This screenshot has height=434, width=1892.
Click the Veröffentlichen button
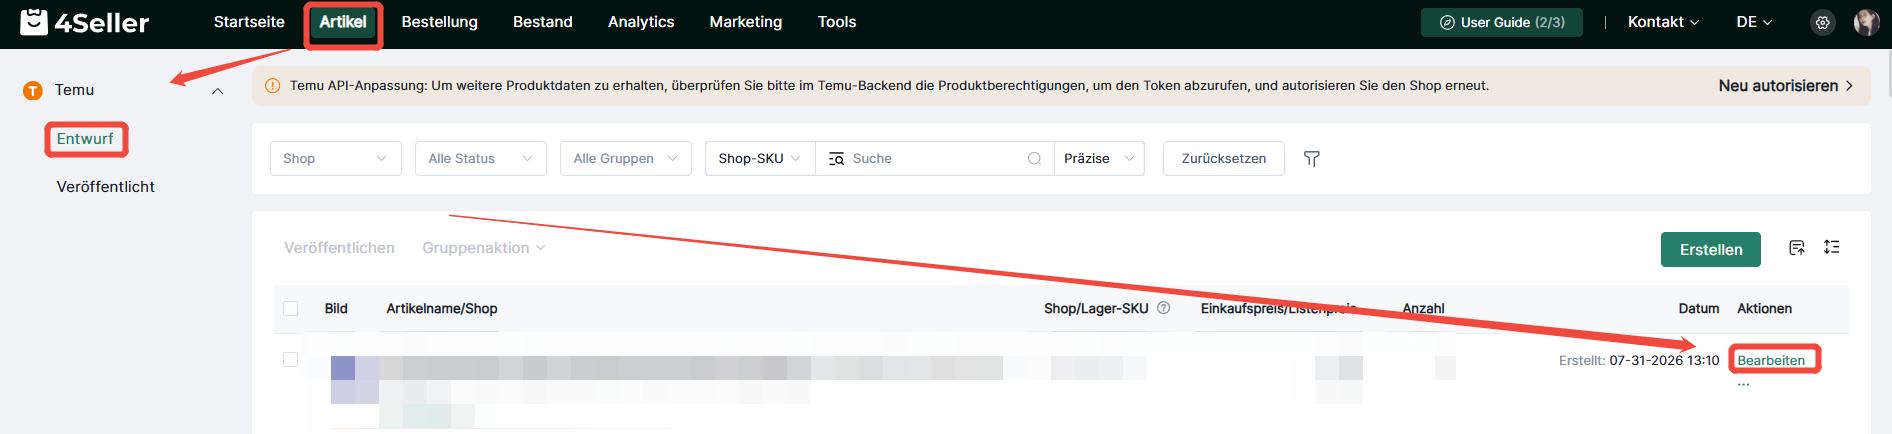pos(339,248)
